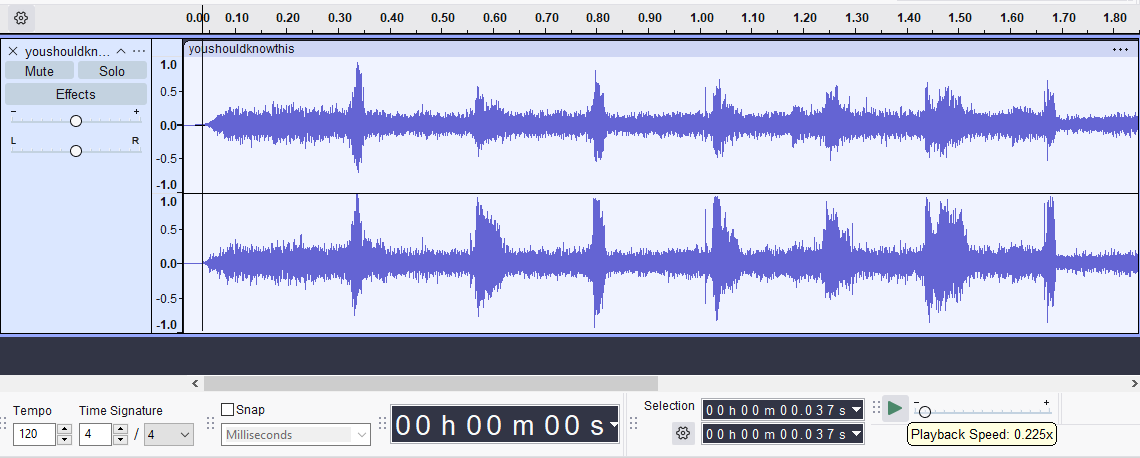Select the clip title youshouldknowthis
Image resolution: width=1140 pixels, height=458 pixels.
click(x=241, y=49)
